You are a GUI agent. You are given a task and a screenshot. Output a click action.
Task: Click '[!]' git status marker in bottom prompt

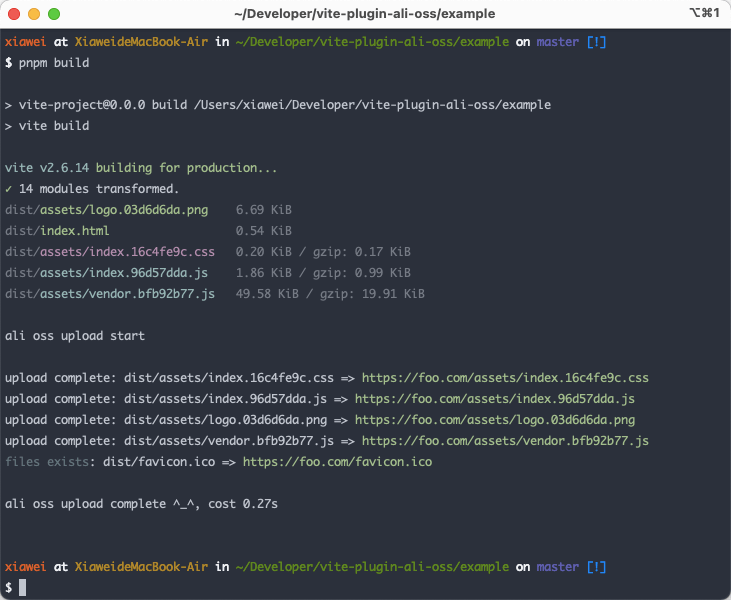(596, 567)
